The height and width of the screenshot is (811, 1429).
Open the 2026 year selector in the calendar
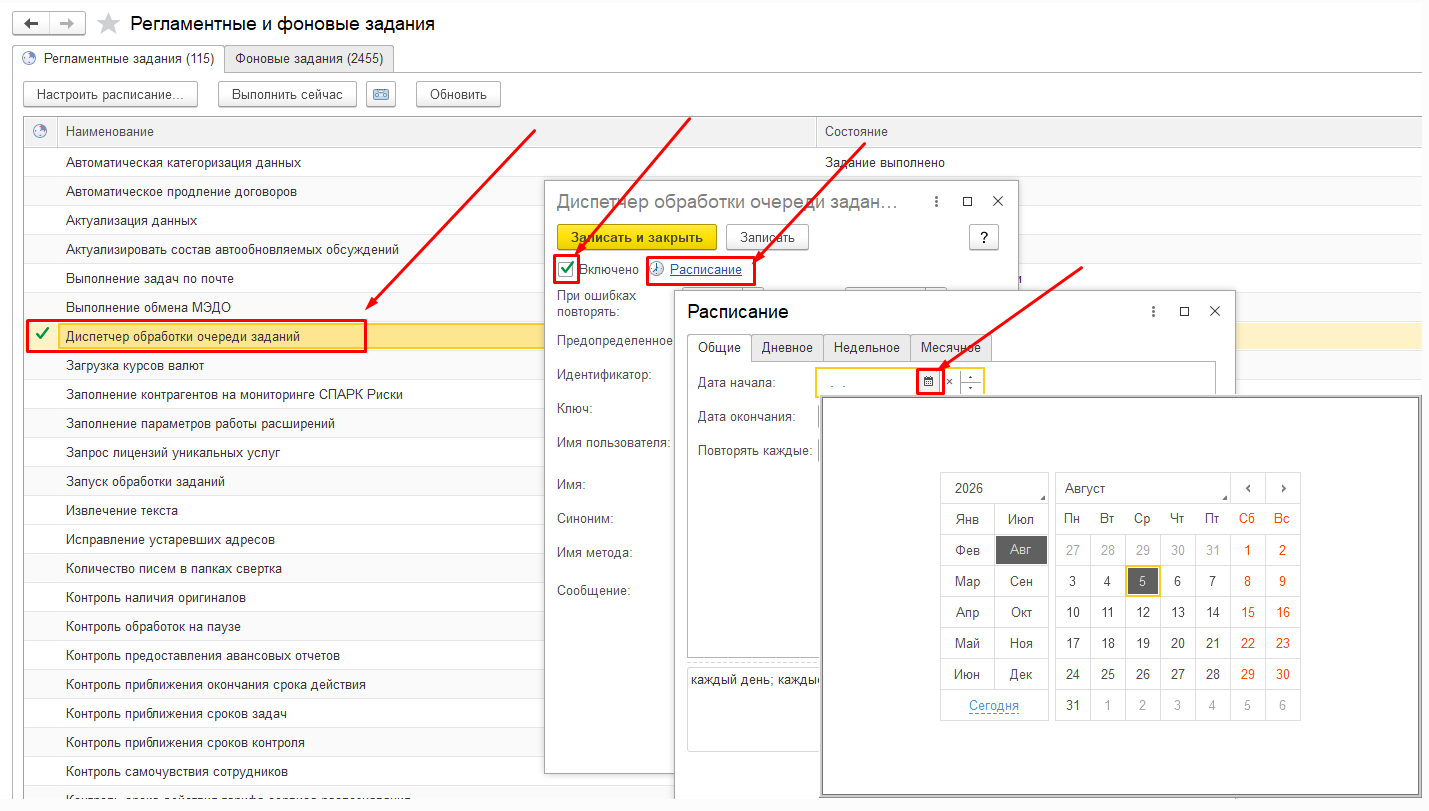pos(994,488)
